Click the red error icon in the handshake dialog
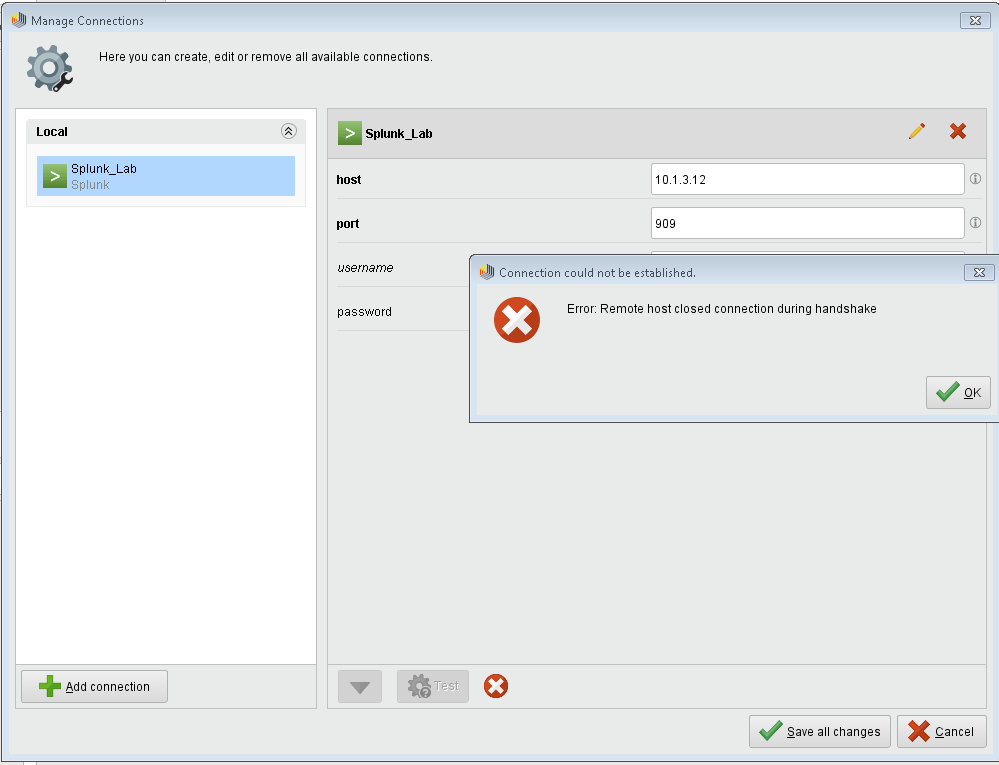The height and width of the screenshot is (765, 999). tap(516, 321)
